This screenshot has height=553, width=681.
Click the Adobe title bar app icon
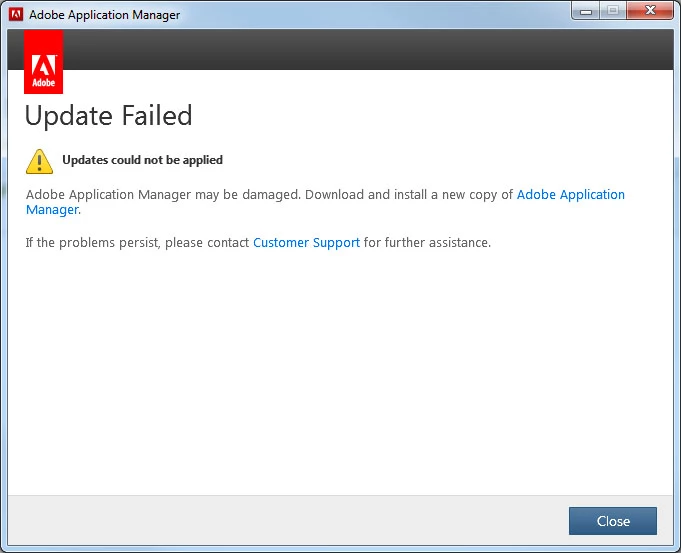pos(16,14)
